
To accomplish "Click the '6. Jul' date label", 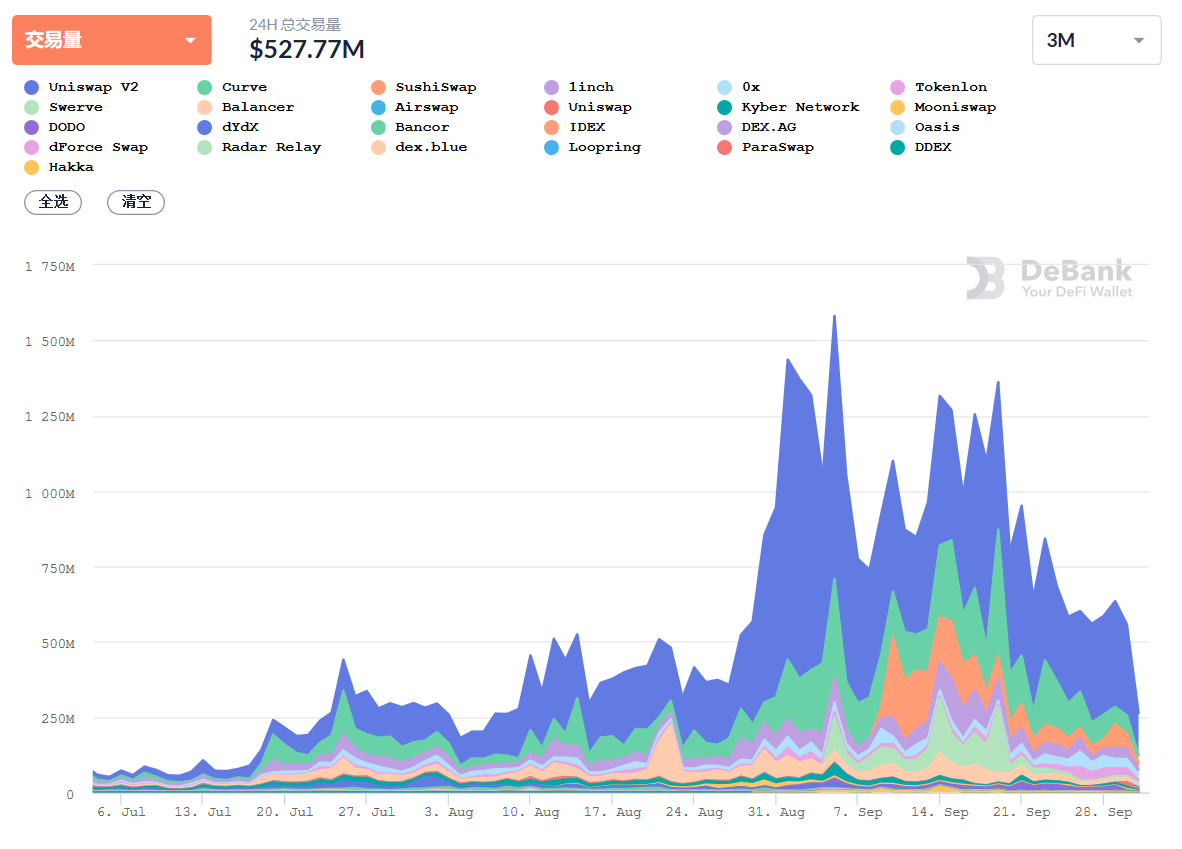I will tap(121, 812).
